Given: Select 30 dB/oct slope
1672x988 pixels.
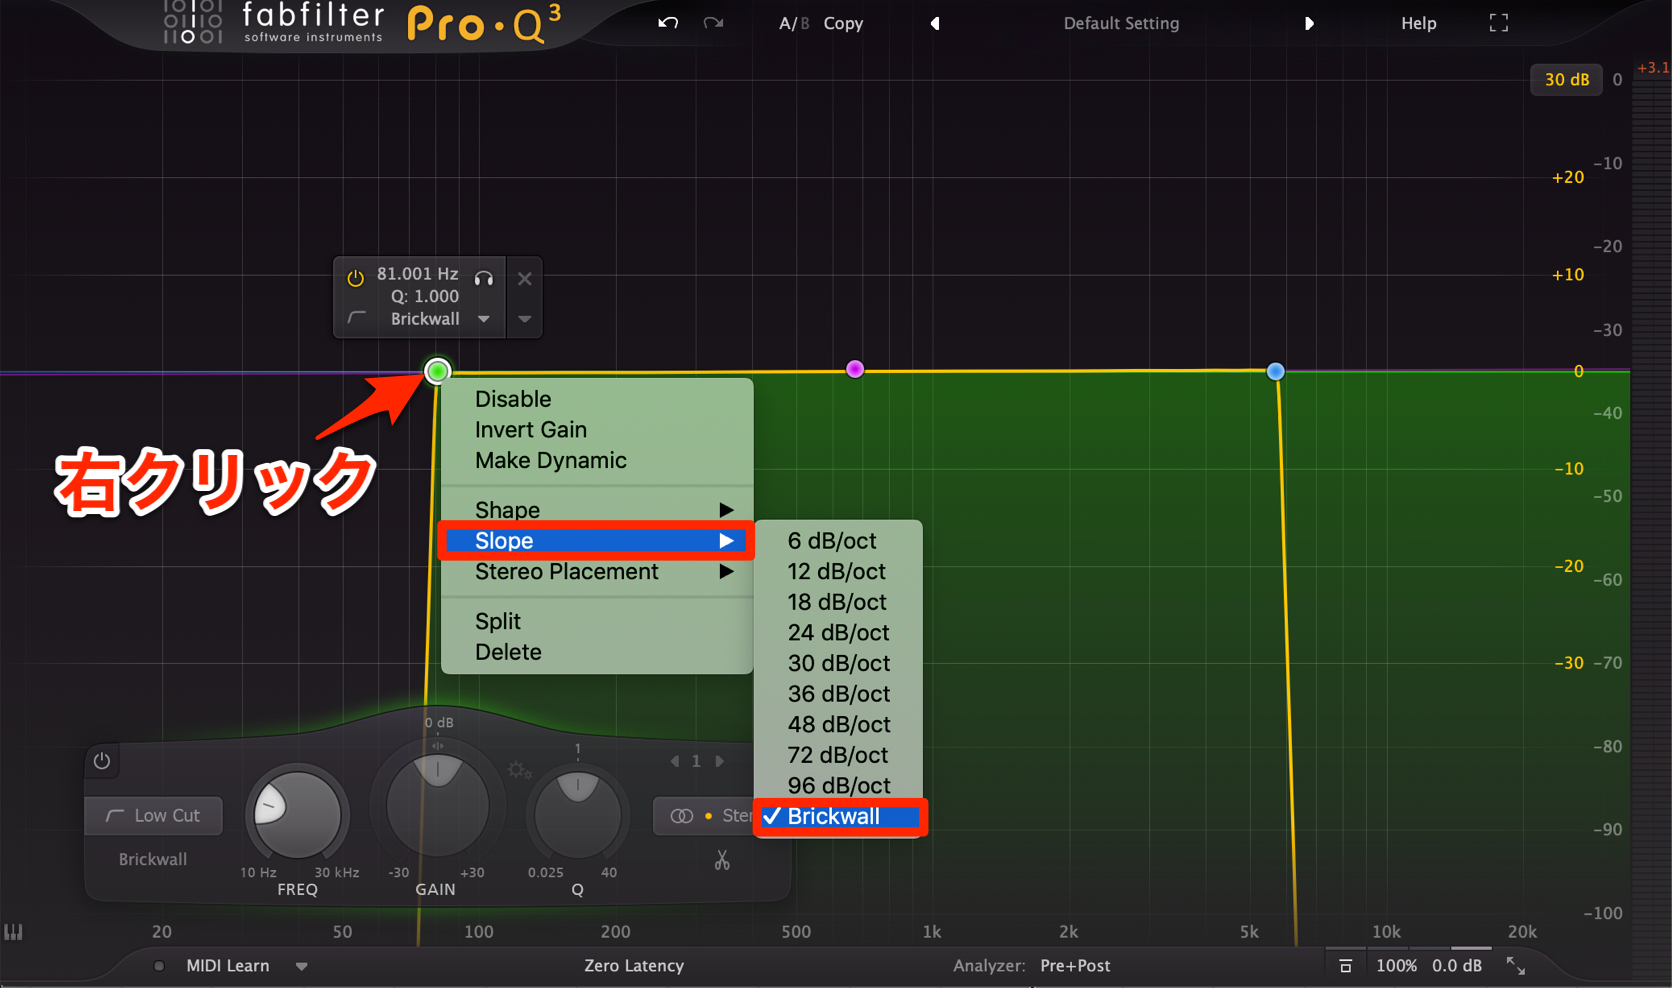Looking at the screenshot, I should [x=838, y=664].
